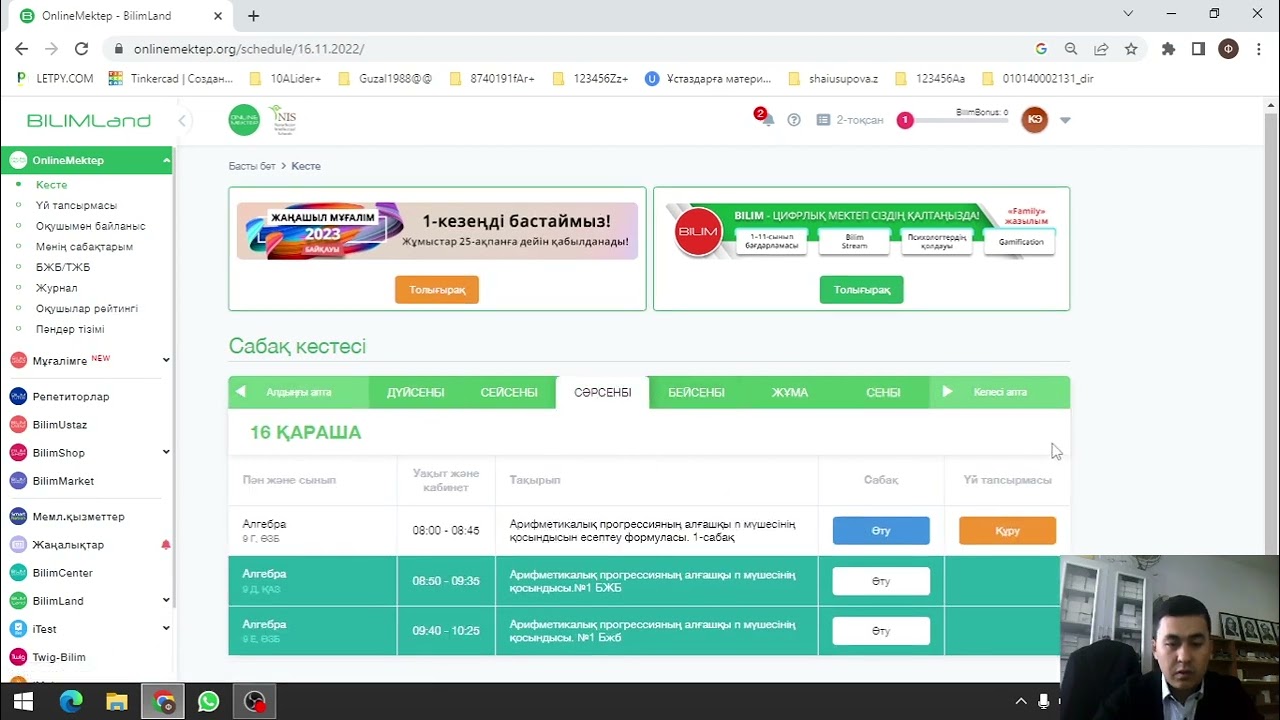Click the NIS logo in header
Image resolution: width=1280 pixels, height=720 pixels.
pos(283,120)
